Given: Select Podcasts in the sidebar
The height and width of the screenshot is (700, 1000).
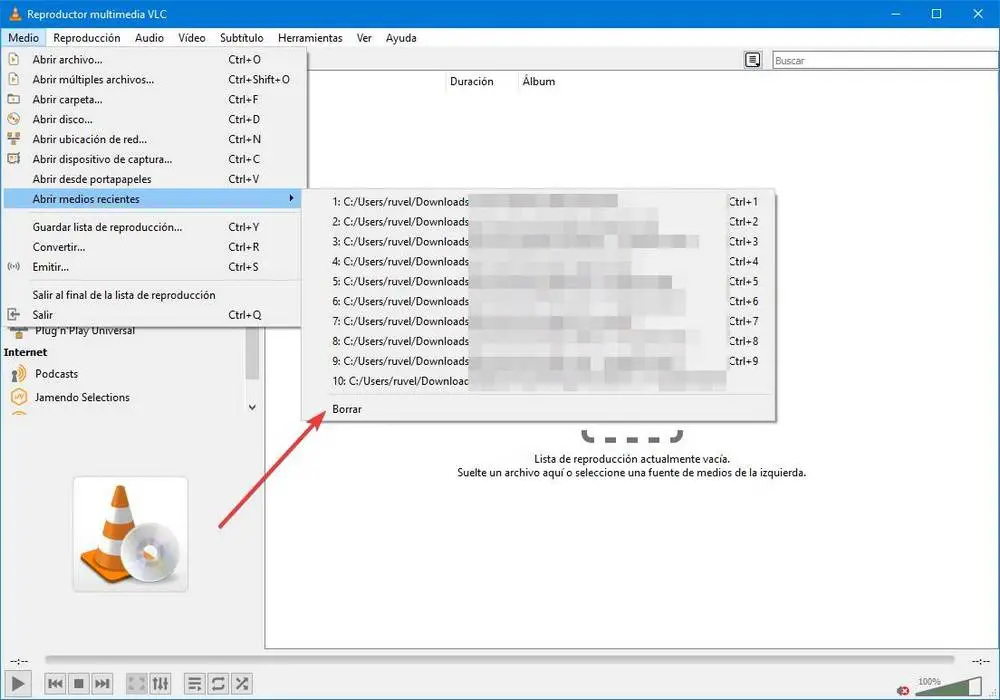Looking at the screenshot, I should tap(56, 374).
